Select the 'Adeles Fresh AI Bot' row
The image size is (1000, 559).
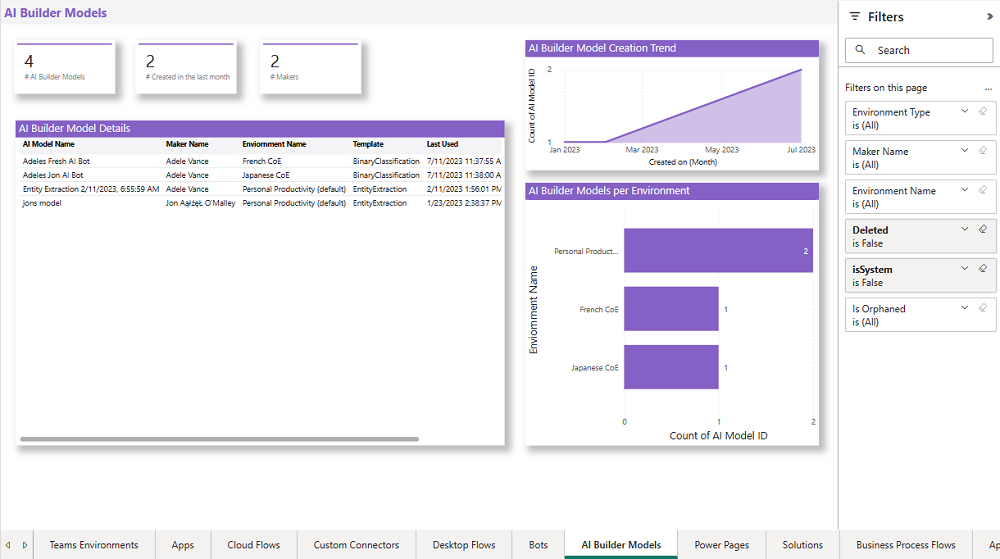261,161
